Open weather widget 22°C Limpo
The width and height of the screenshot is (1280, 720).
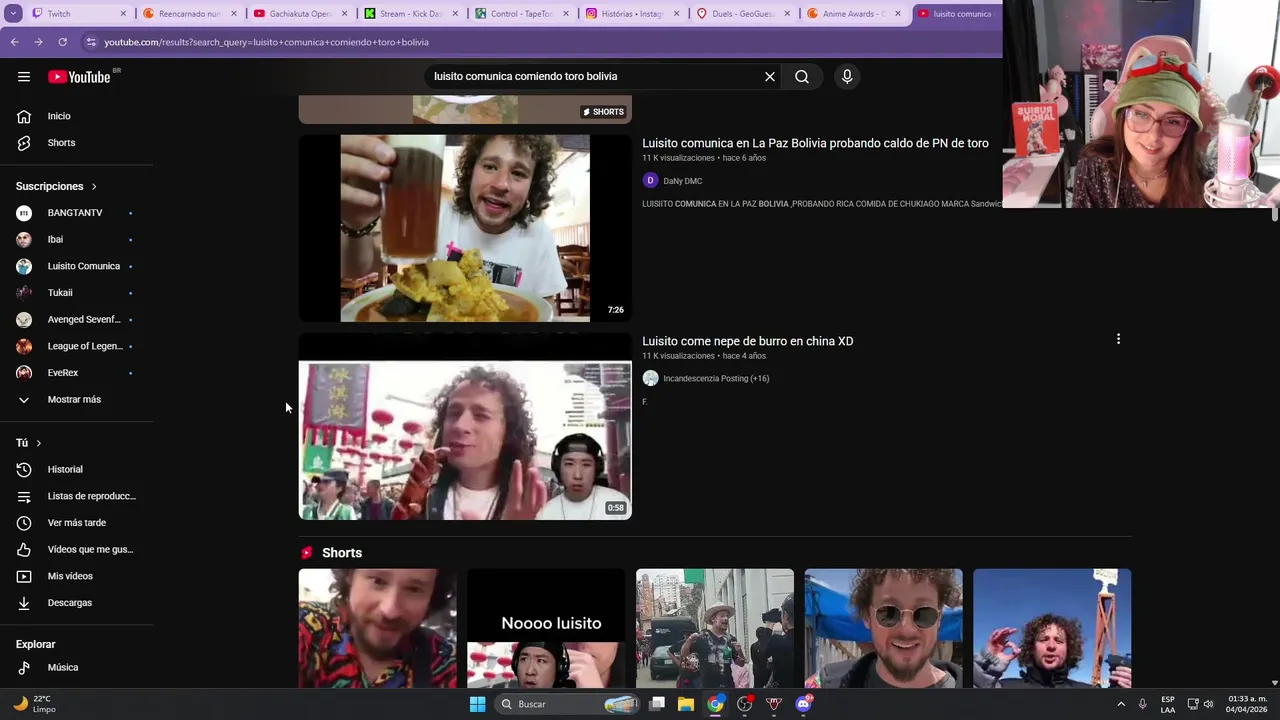point(36,704)
